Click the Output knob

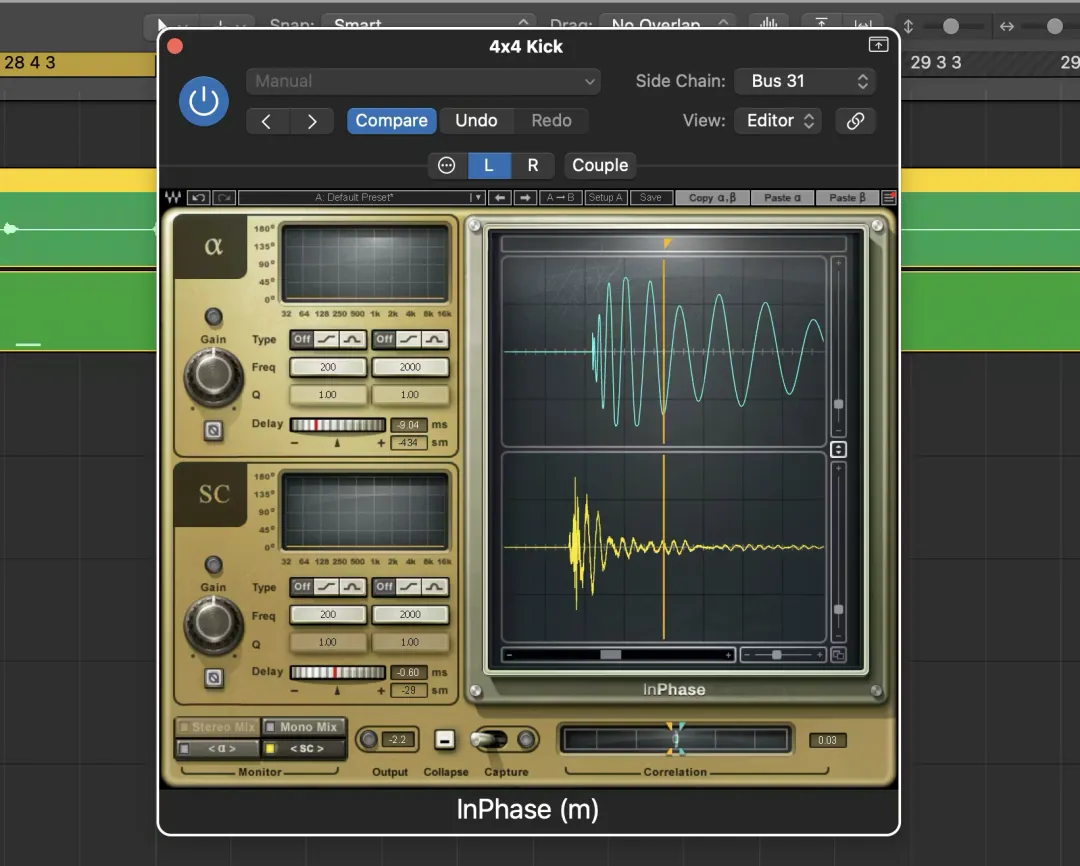pos(368,740)
